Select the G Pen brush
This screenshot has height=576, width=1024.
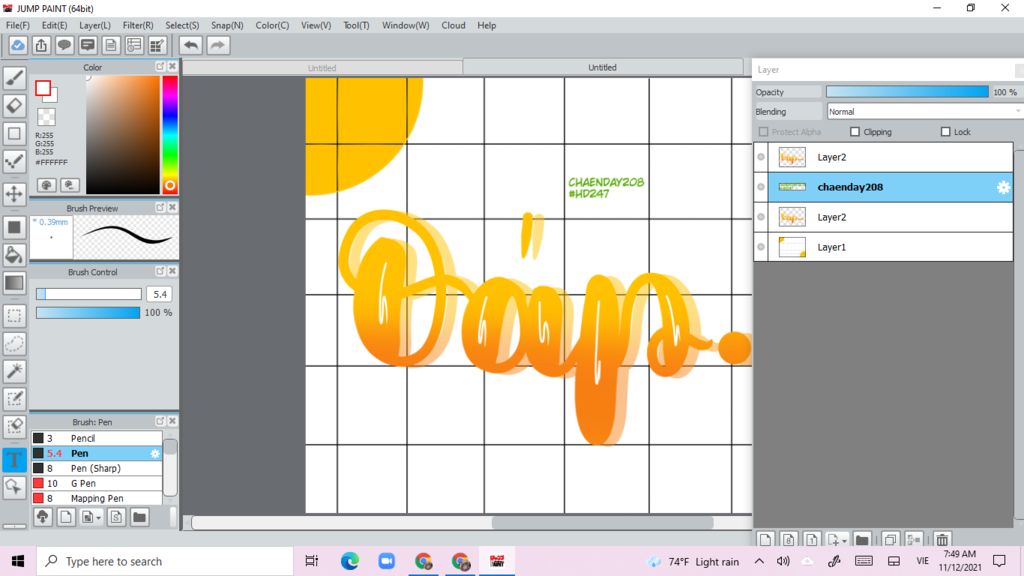97,483
